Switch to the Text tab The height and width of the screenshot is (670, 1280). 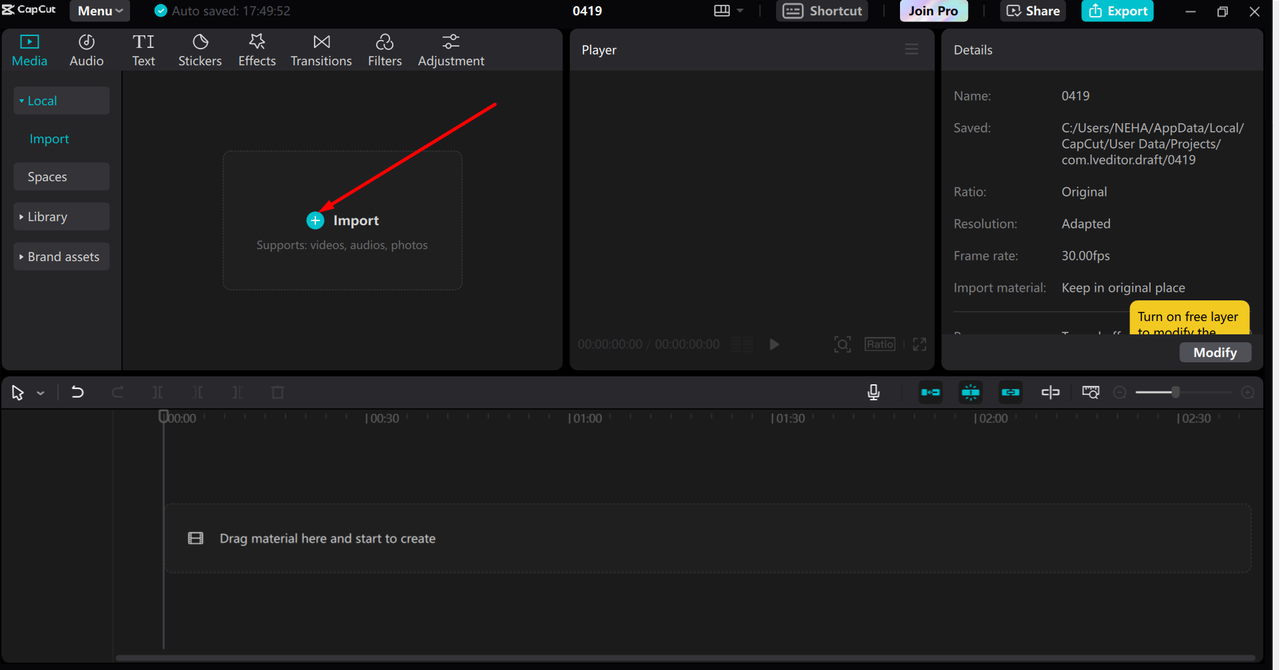tap(144, 50)
